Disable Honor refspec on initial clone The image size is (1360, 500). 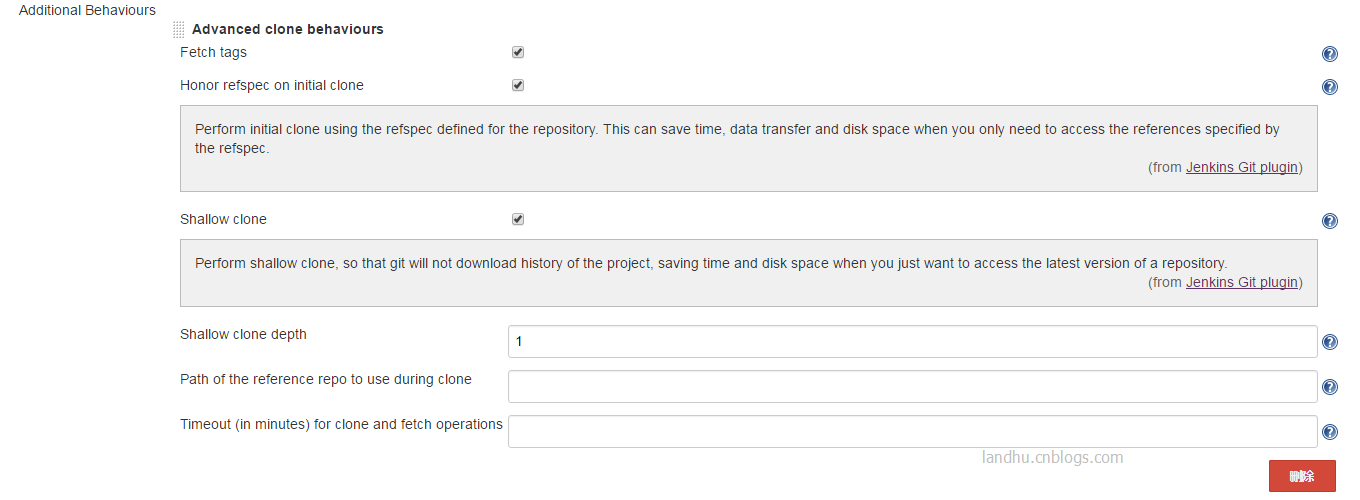pos(518,85)
